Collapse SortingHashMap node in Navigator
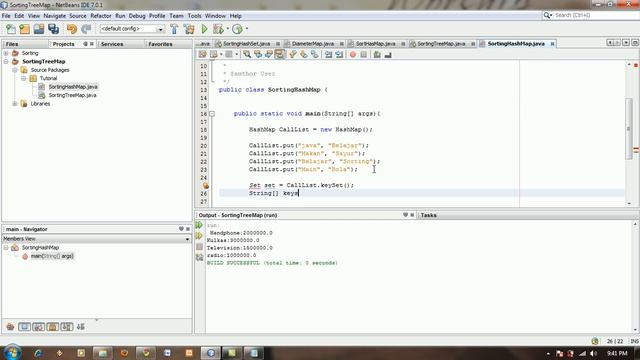This screenshot has height=360, width=640. tap(6, 248)
